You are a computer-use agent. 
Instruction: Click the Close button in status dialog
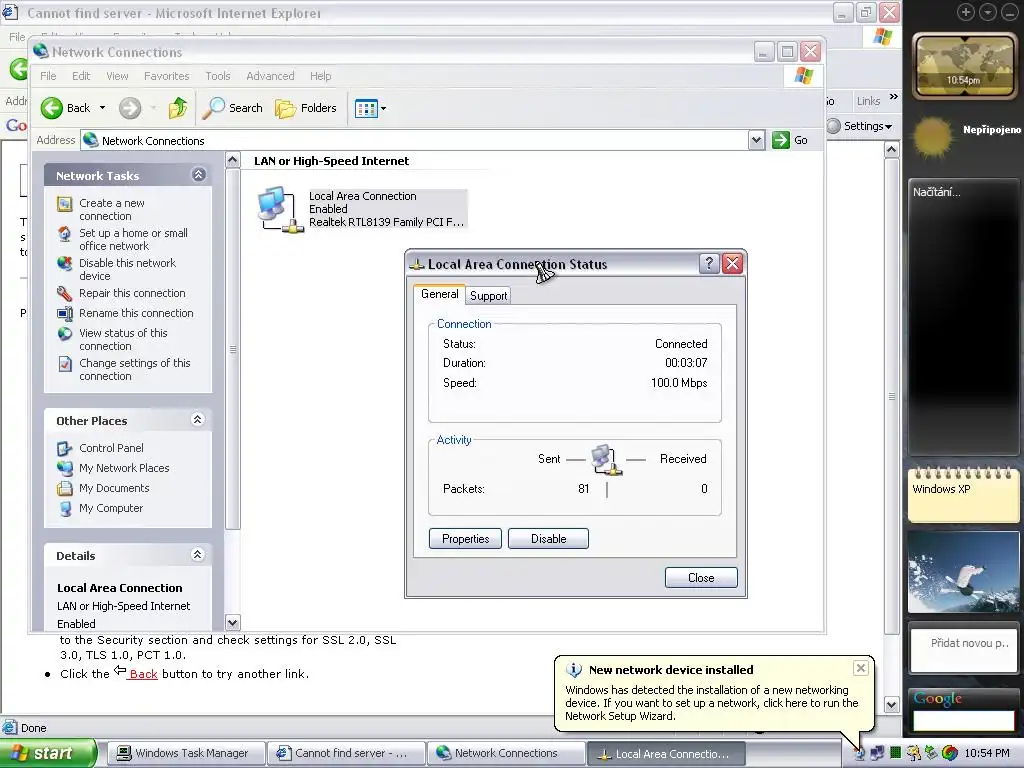point(701,577)
